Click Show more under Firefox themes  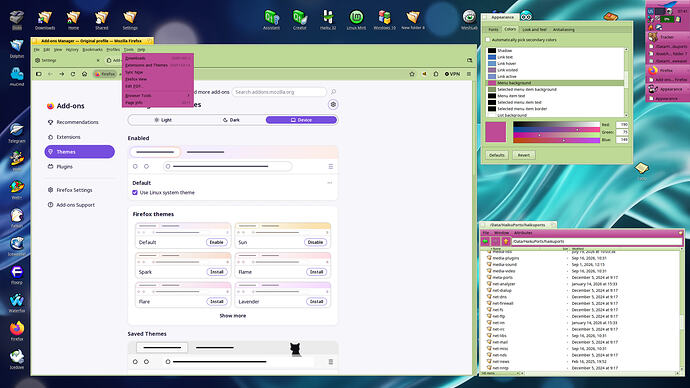pyautogui.click(x=233, y=316)
